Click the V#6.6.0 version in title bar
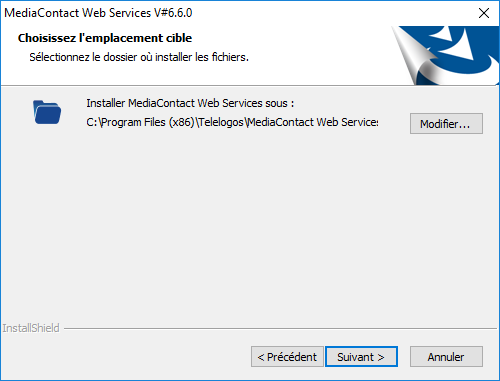 click(173, 13)
